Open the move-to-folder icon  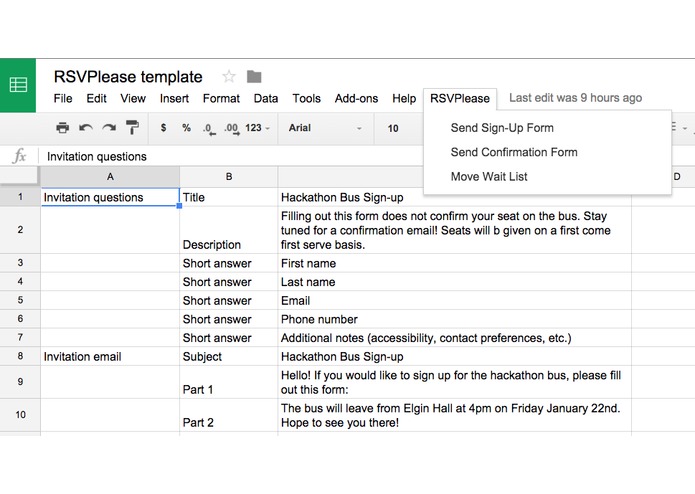[254, 77]
